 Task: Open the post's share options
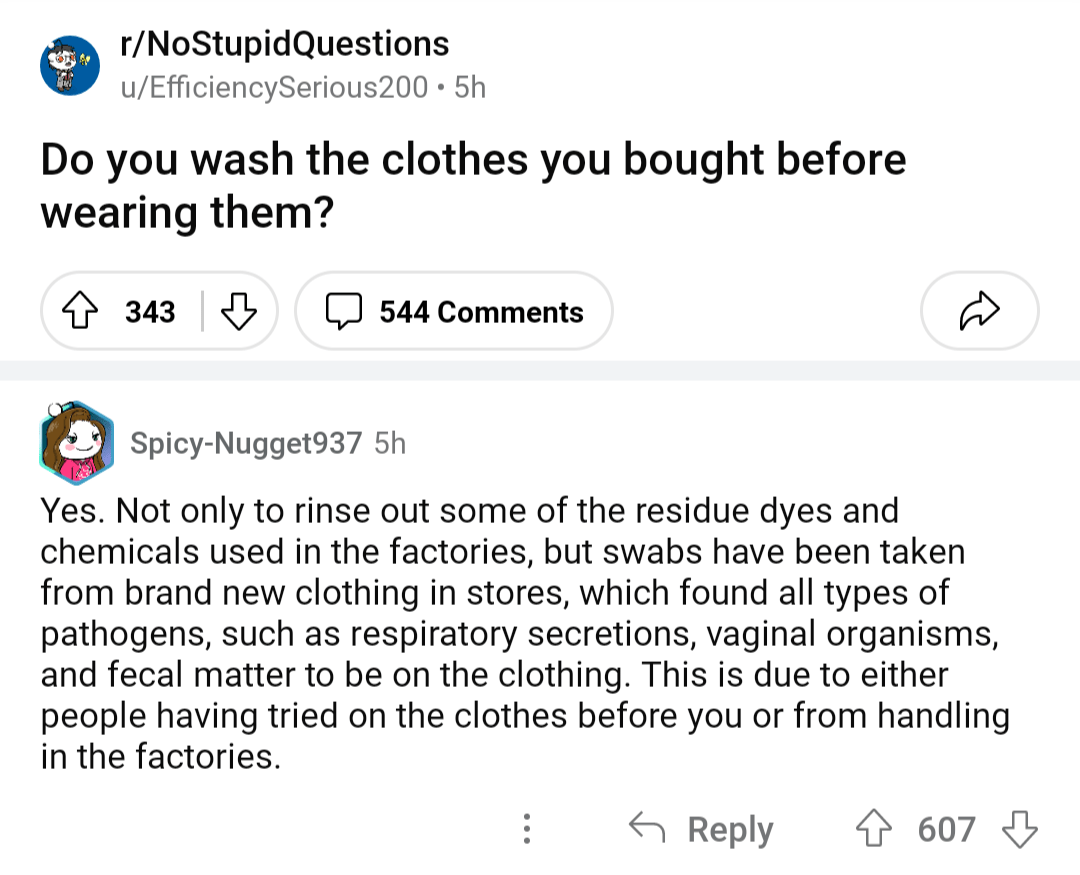[x=978, y=311]
